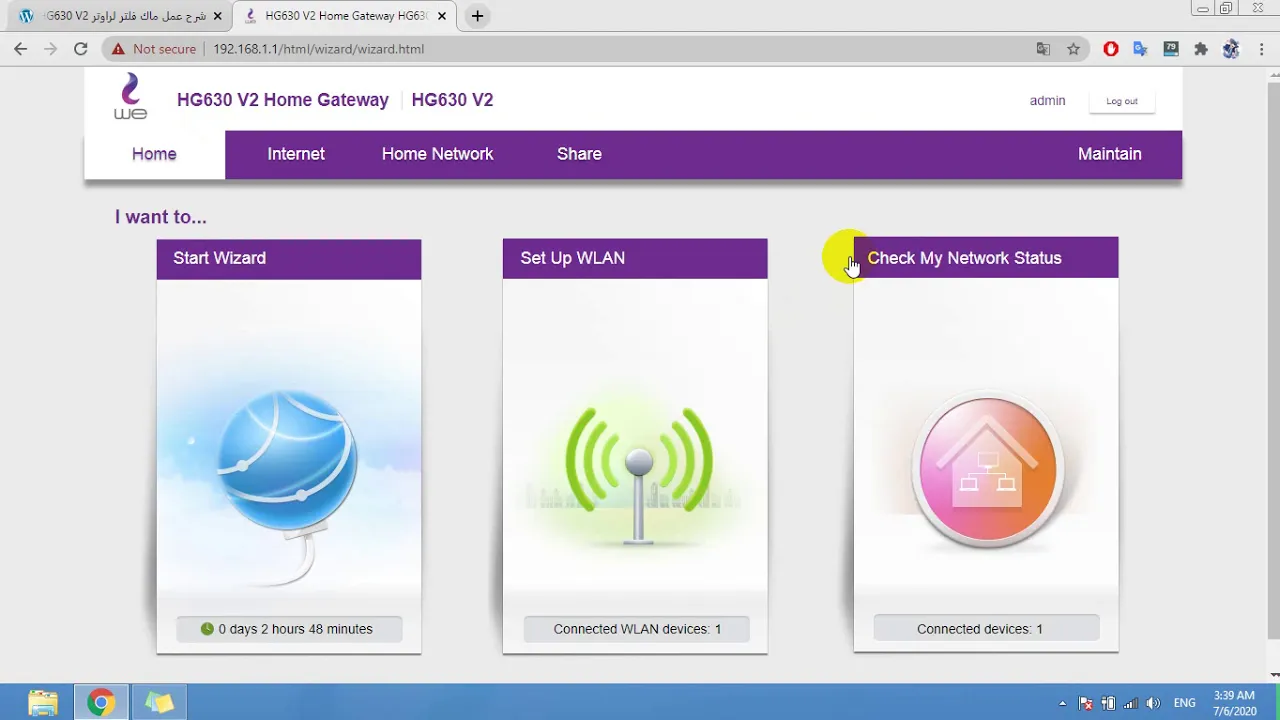Image resolution: width=1280 pixels, height=720 pixels.
Task: Switch to the Share tab
Action: tap(579, 154)
